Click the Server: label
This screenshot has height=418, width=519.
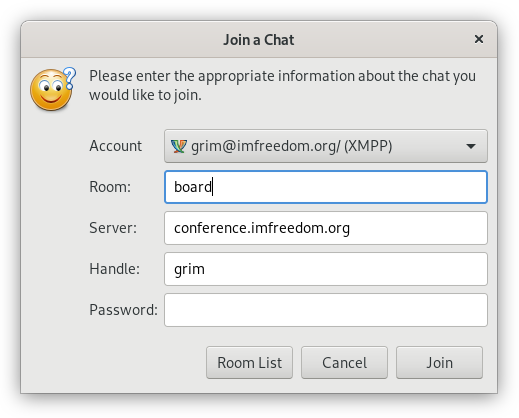(113, 228)
